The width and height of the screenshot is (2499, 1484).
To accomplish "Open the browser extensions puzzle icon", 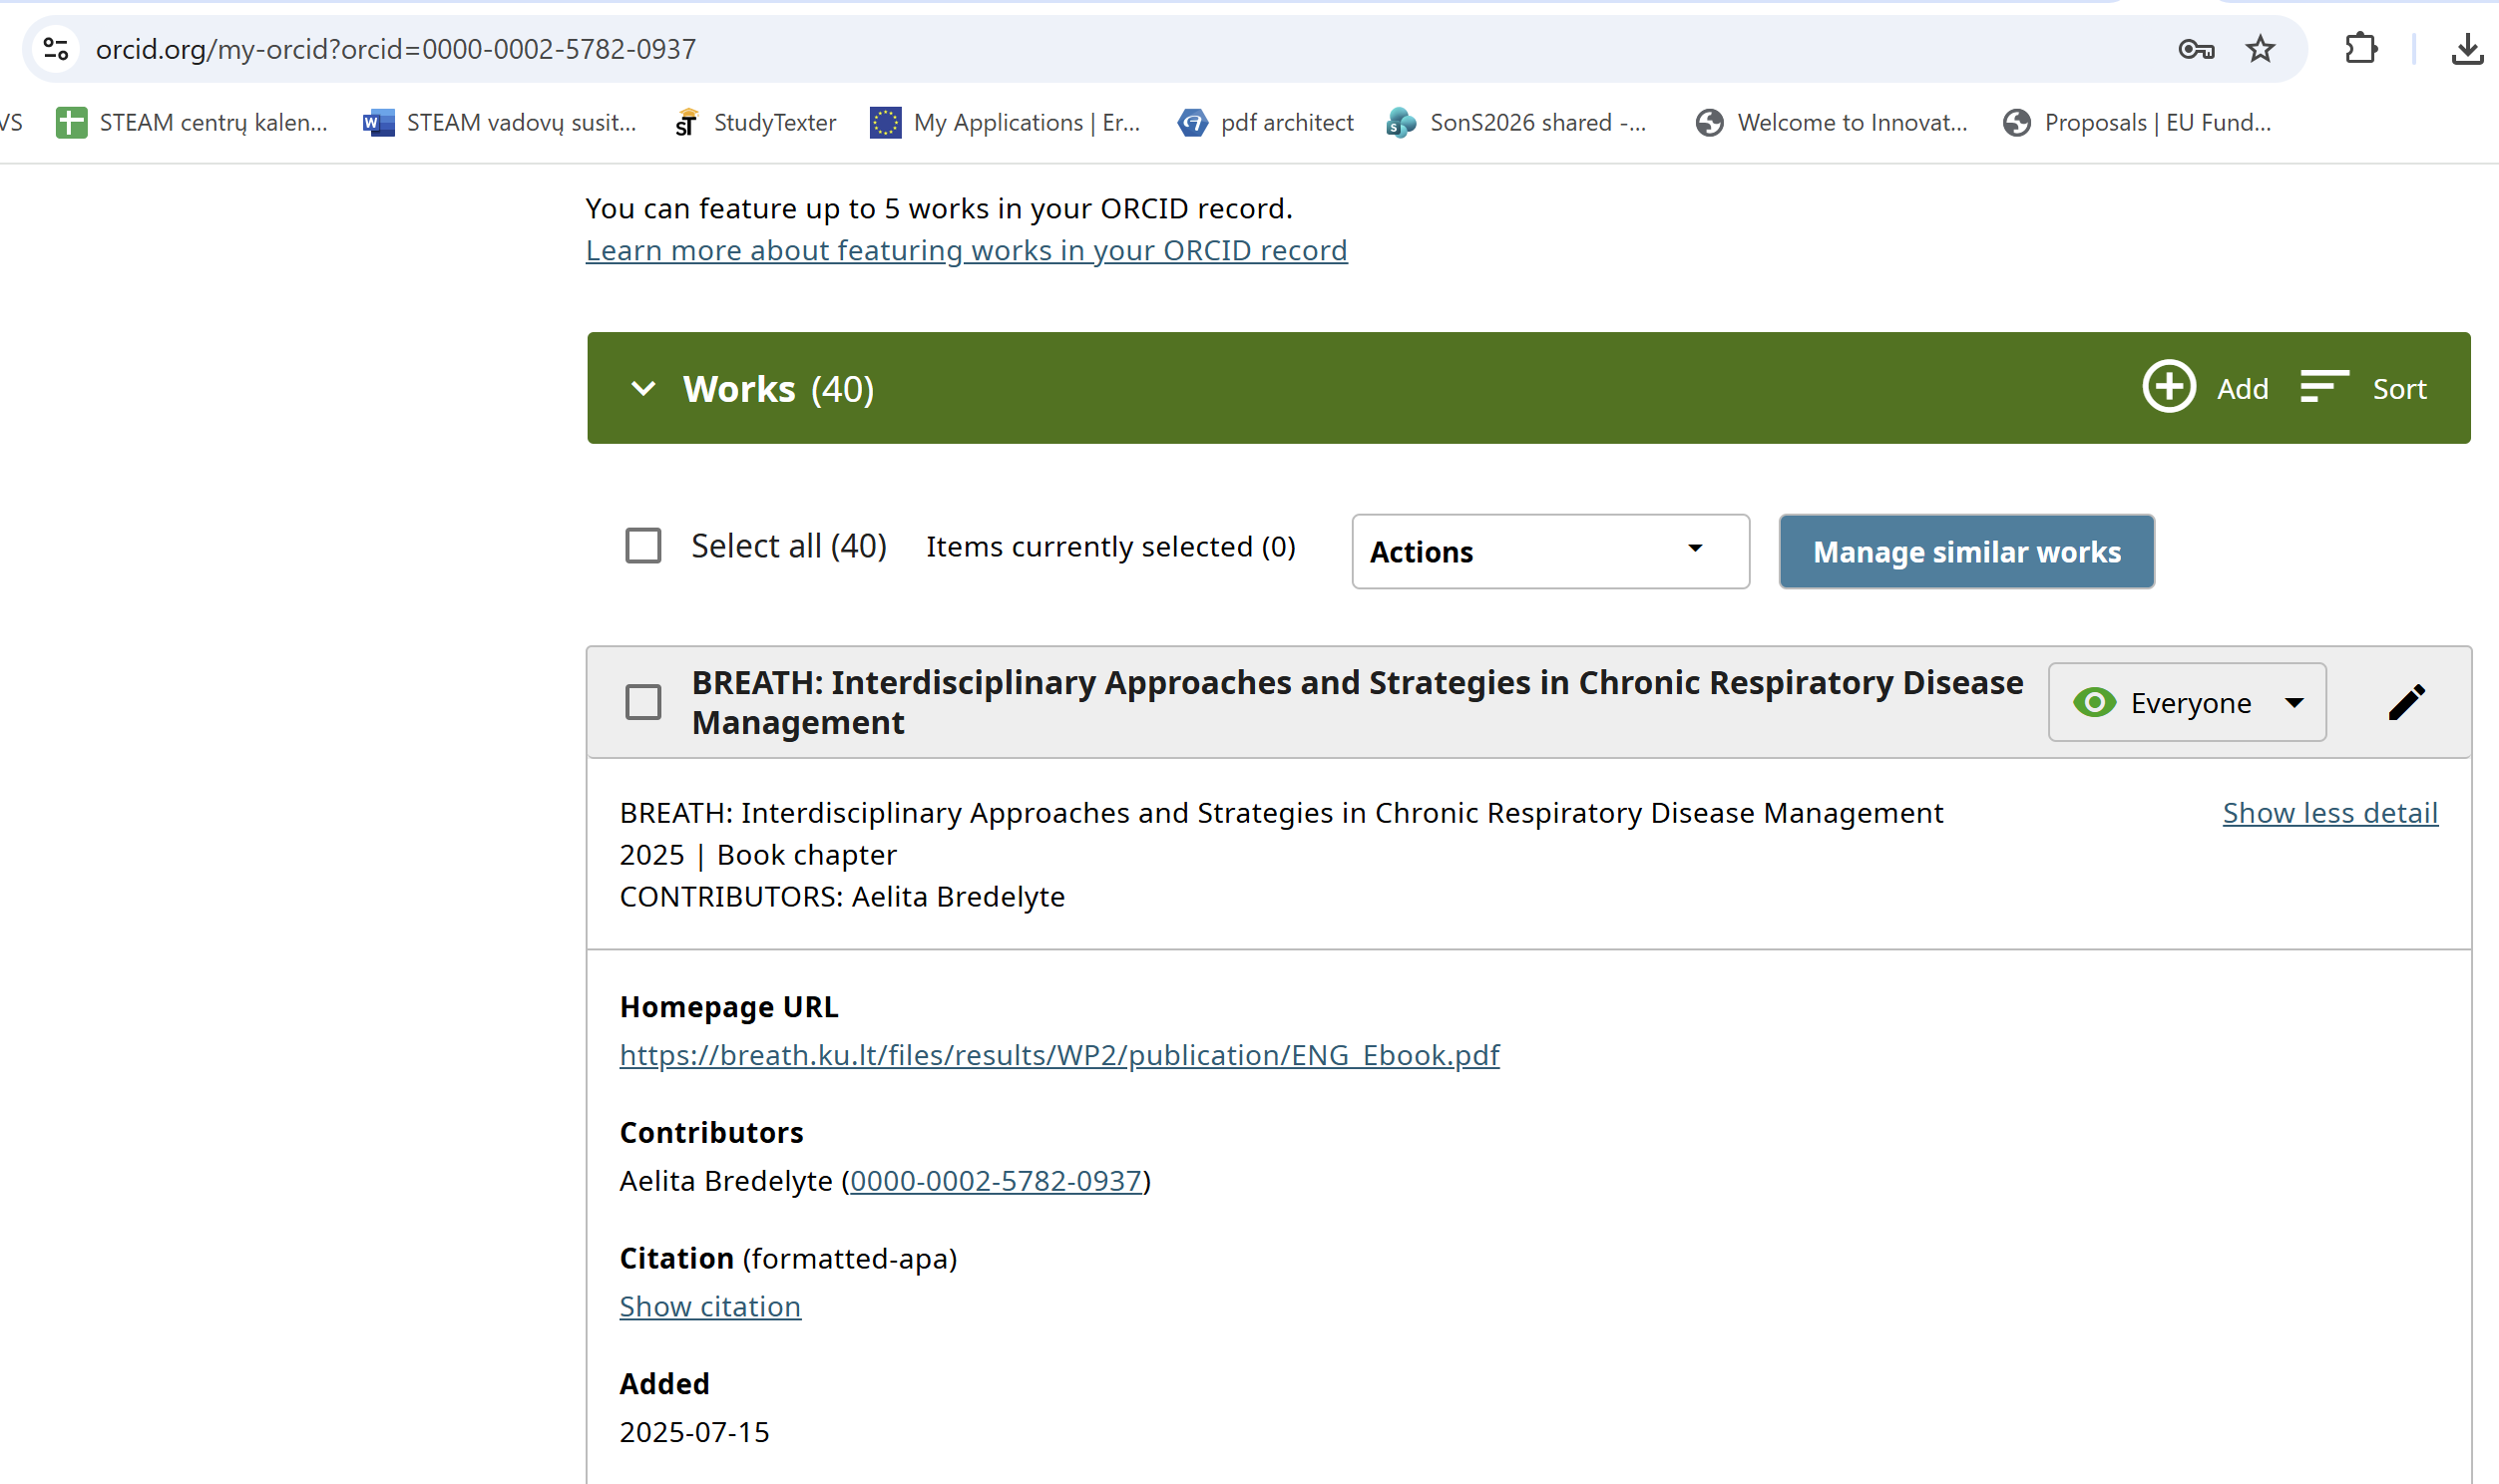I will (2360, 49).
